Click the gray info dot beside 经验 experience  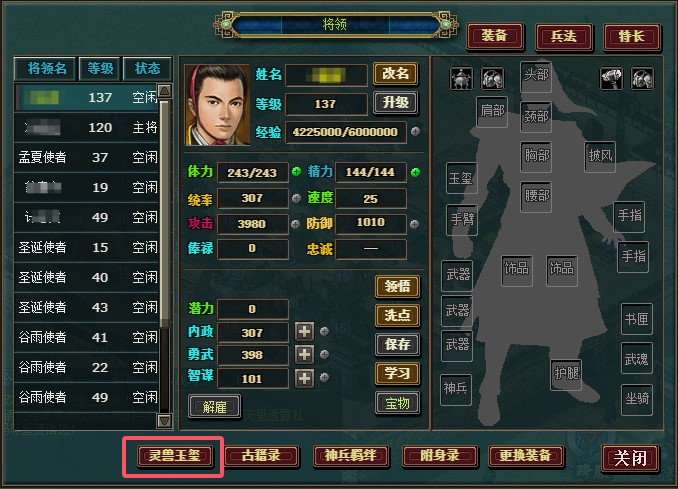(x=415, y=131)
